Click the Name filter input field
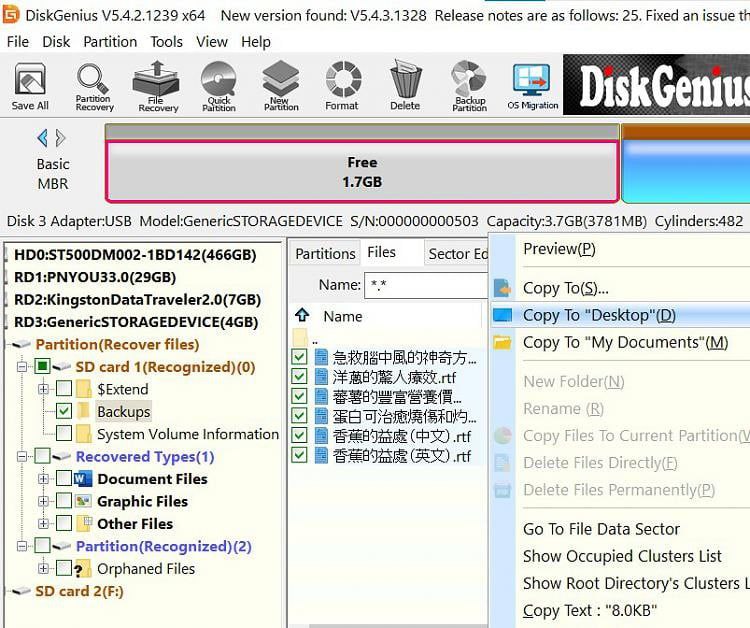750x628 pixels. pos(426,285)
